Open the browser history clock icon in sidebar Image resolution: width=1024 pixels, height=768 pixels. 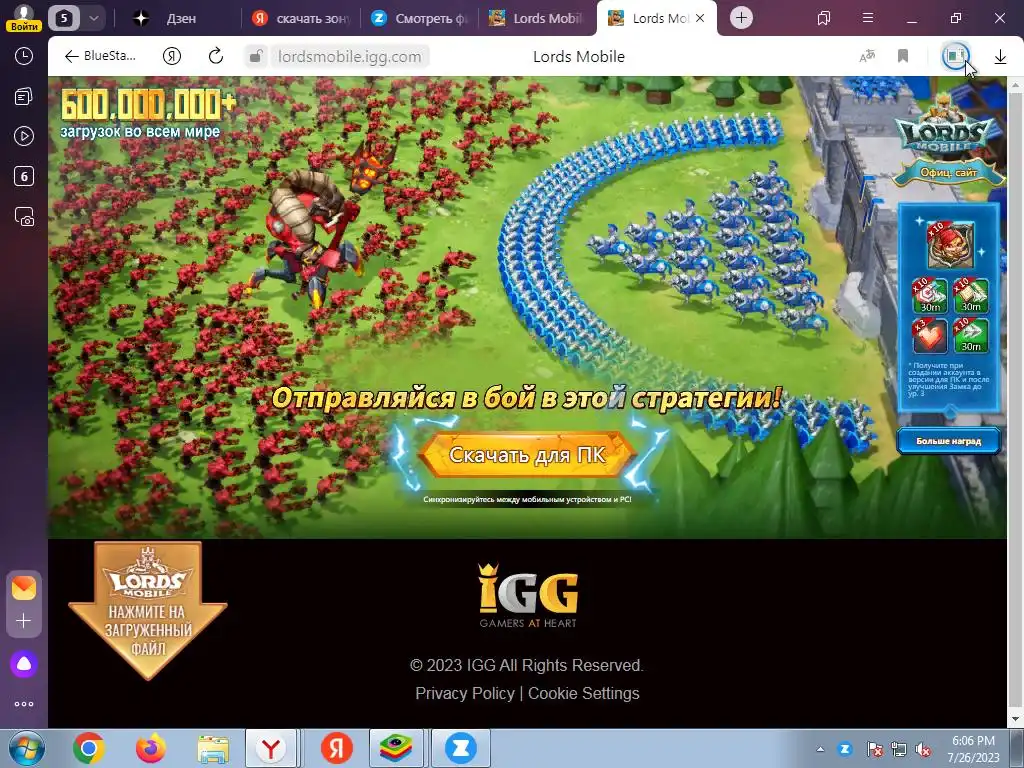point(24,56)
